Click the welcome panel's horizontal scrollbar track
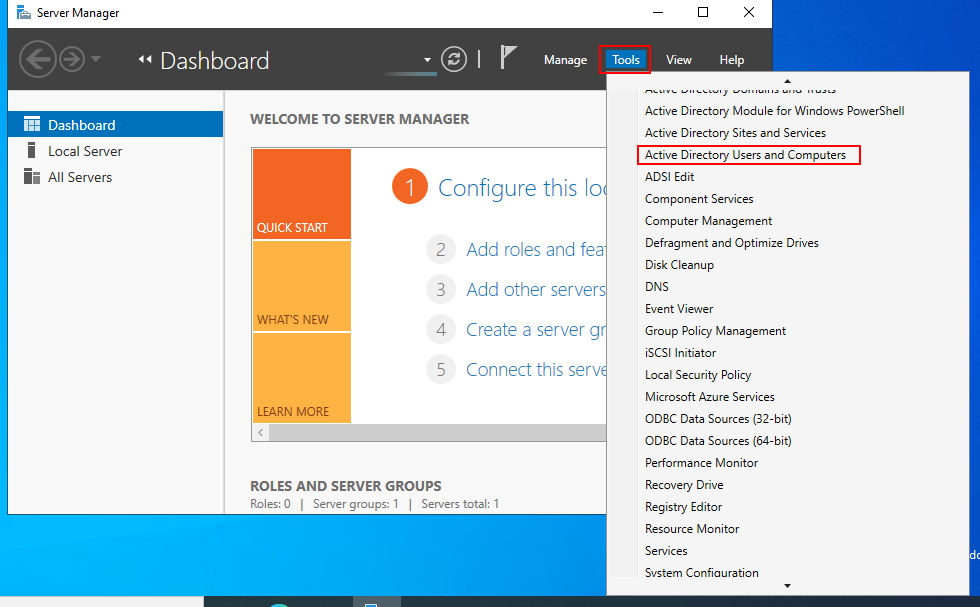The height and width of the screenshot is (607, 980). point(438,432)
